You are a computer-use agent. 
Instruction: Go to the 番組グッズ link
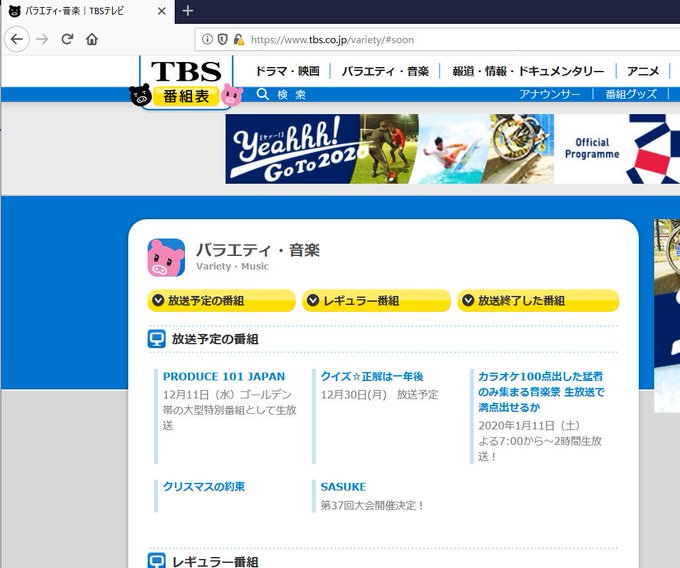631,94
